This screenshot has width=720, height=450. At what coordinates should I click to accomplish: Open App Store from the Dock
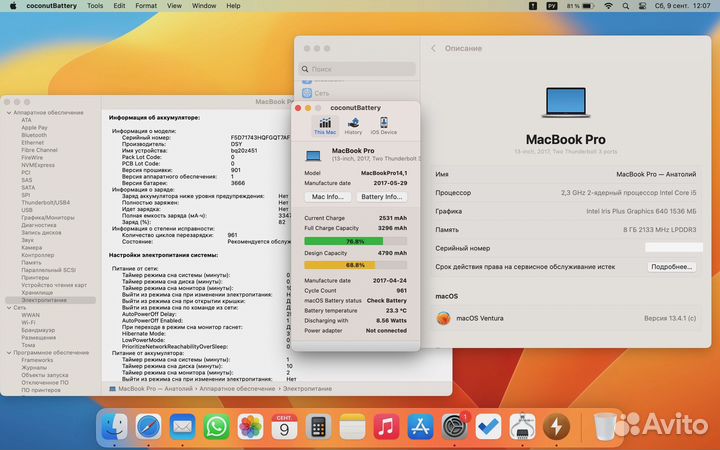pyautogui.click(x=420, y=427)
